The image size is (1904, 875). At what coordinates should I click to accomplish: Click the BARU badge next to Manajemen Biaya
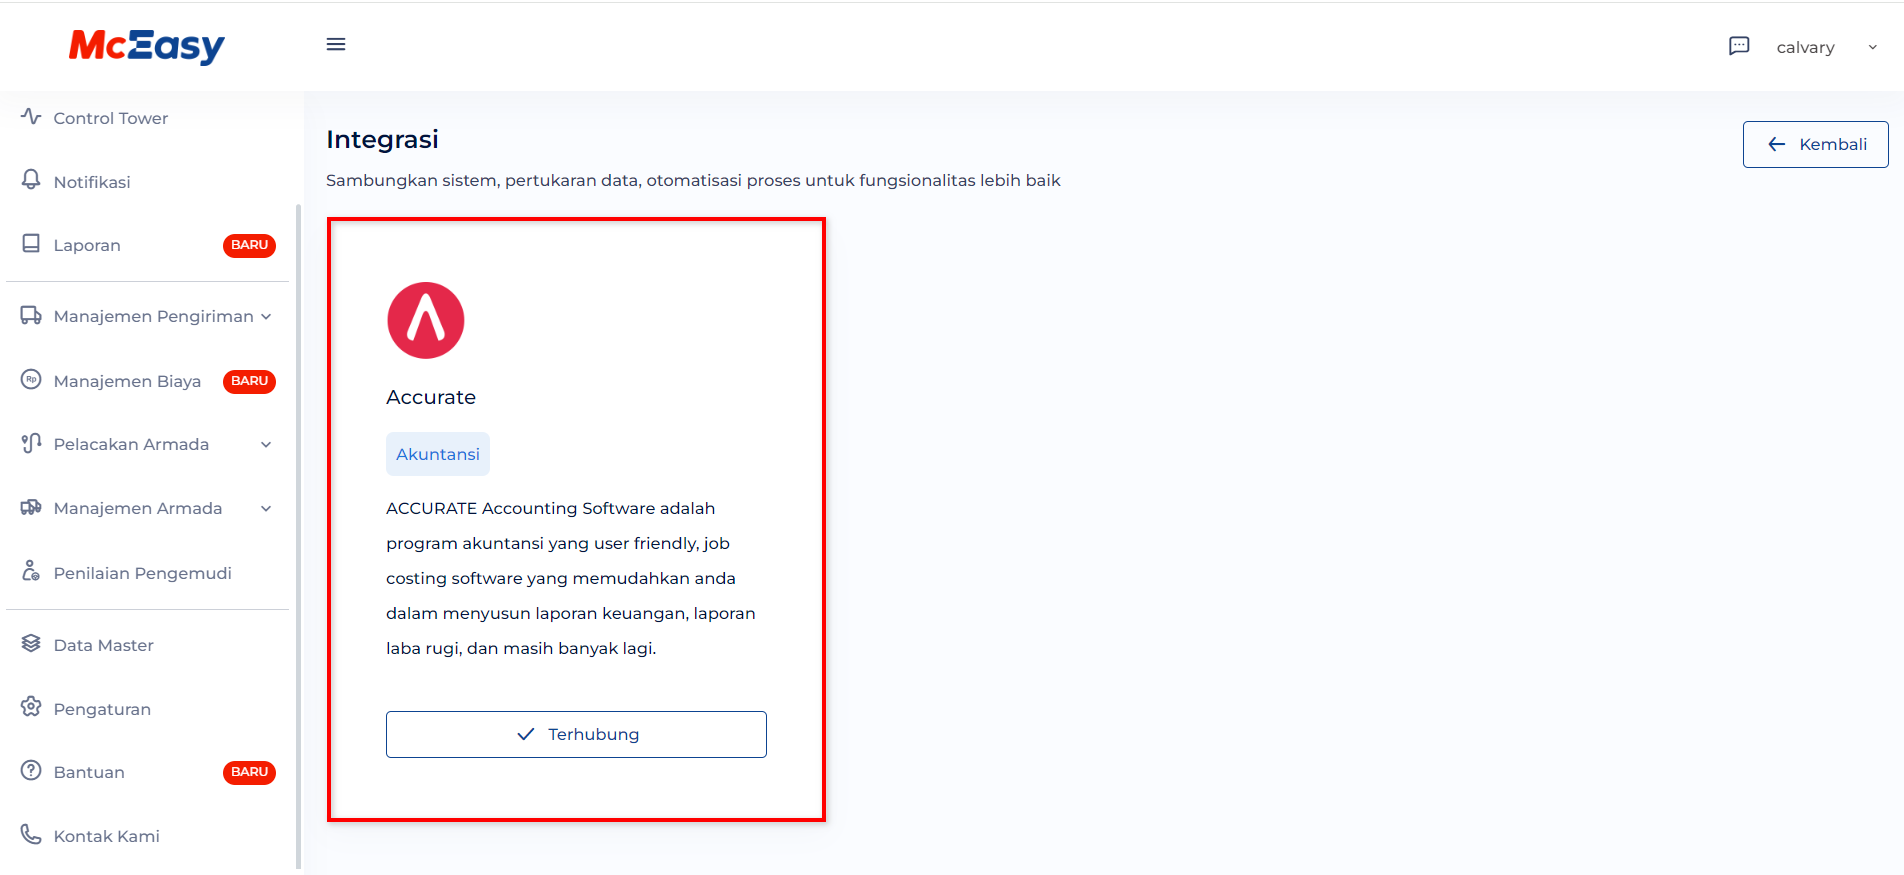(249, 381)
